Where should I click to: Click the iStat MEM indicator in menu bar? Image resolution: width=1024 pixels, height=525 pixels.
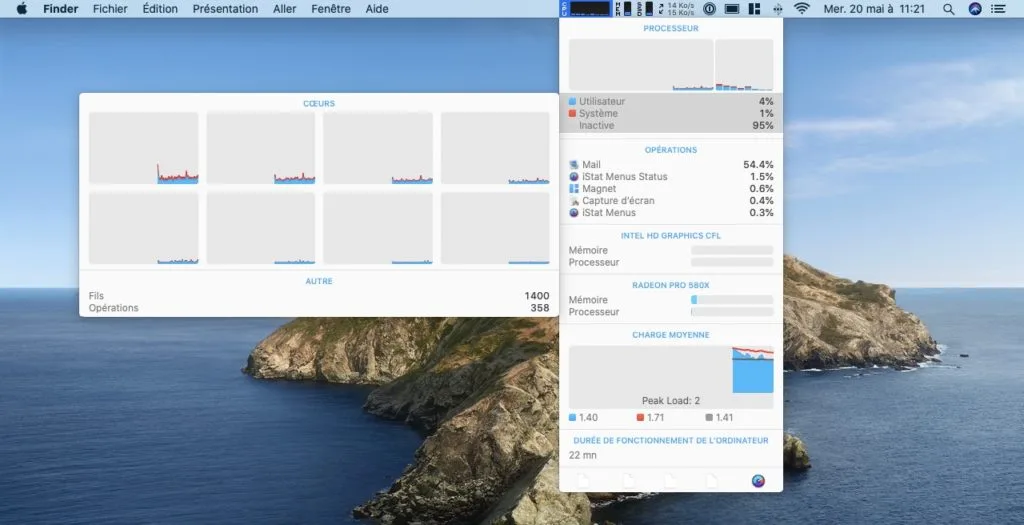(622, 8)
